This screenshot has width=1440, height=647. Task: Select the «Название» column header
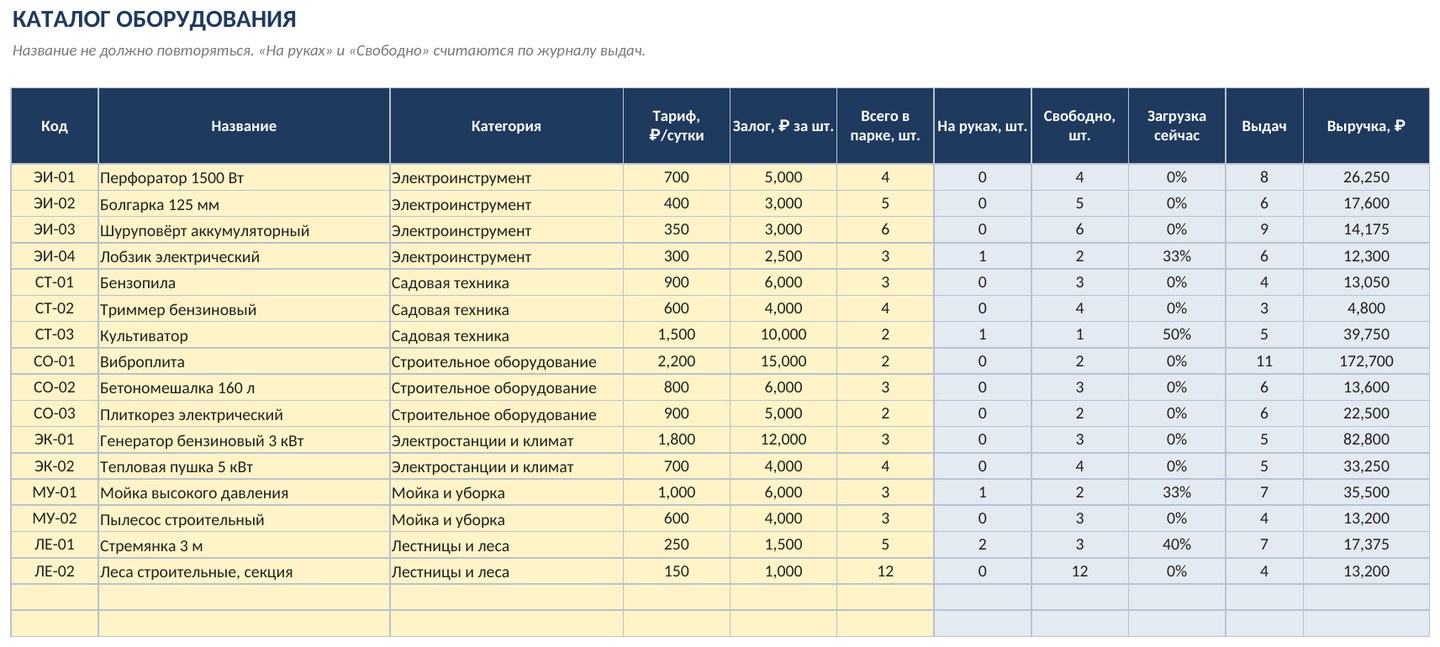click(x=244, y=126)
